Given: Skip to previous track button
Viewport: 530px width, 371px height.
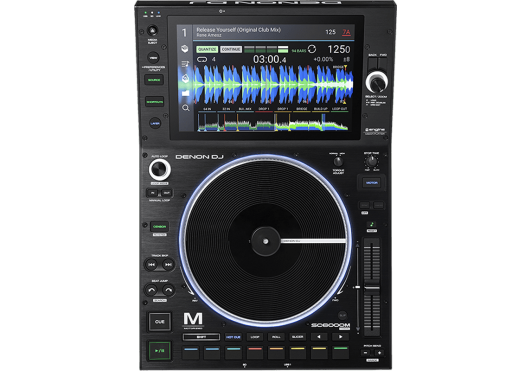Looking at the screenshot, I should 151,265.
